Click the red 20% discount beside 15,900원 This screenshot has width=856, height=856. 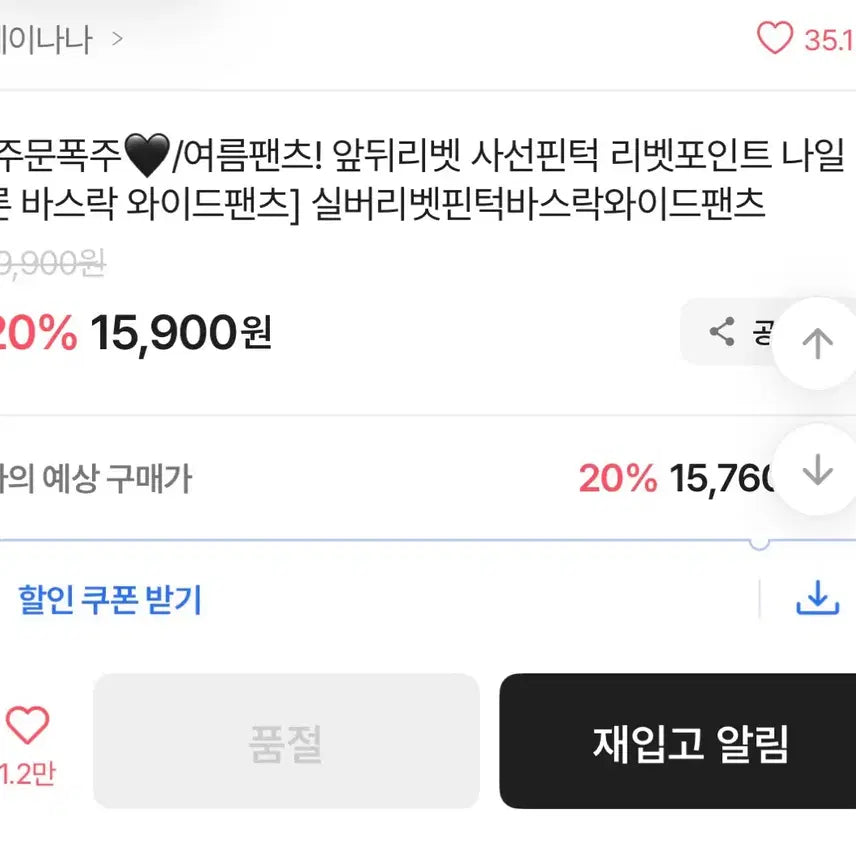coord(38,332)
